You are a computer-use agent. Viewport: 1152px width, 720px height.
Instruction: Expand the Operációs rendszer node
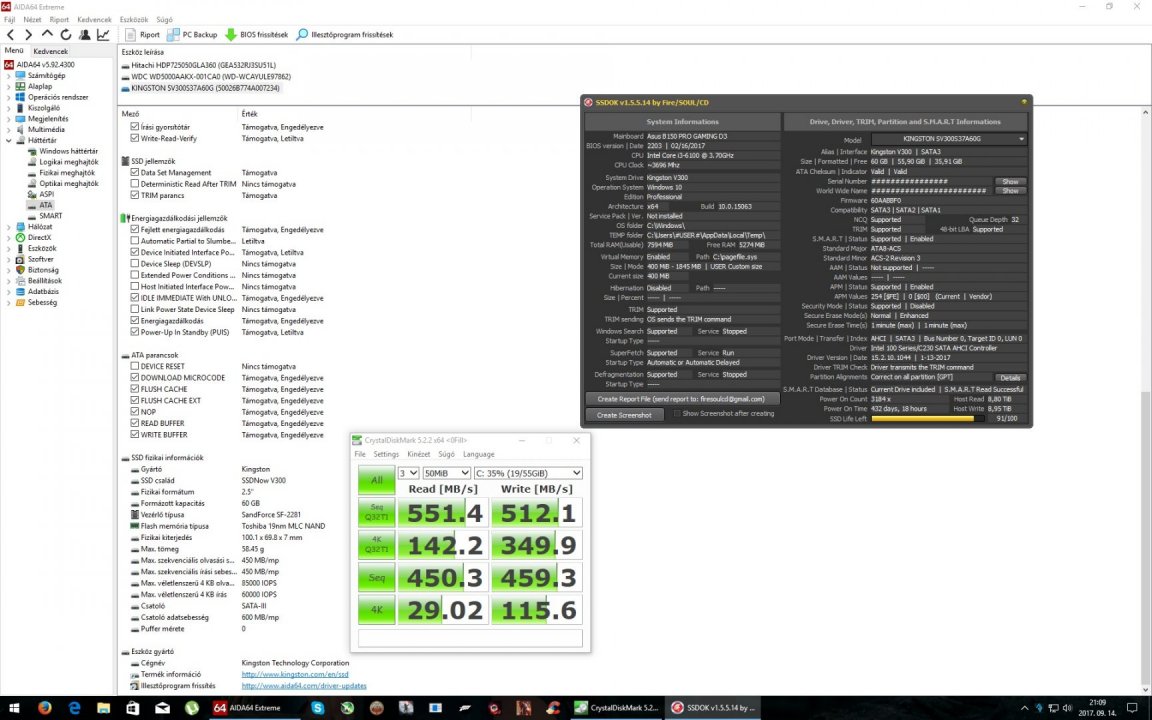[x=9, y=97]
